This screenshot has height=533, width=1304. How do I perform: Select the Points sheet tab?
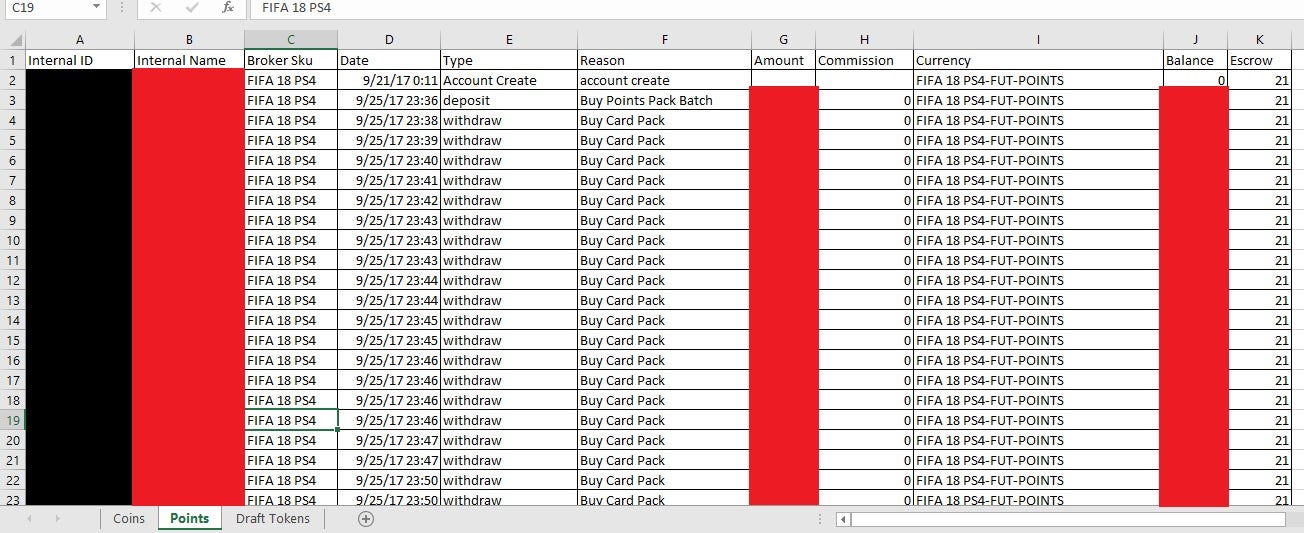[190, 518]
